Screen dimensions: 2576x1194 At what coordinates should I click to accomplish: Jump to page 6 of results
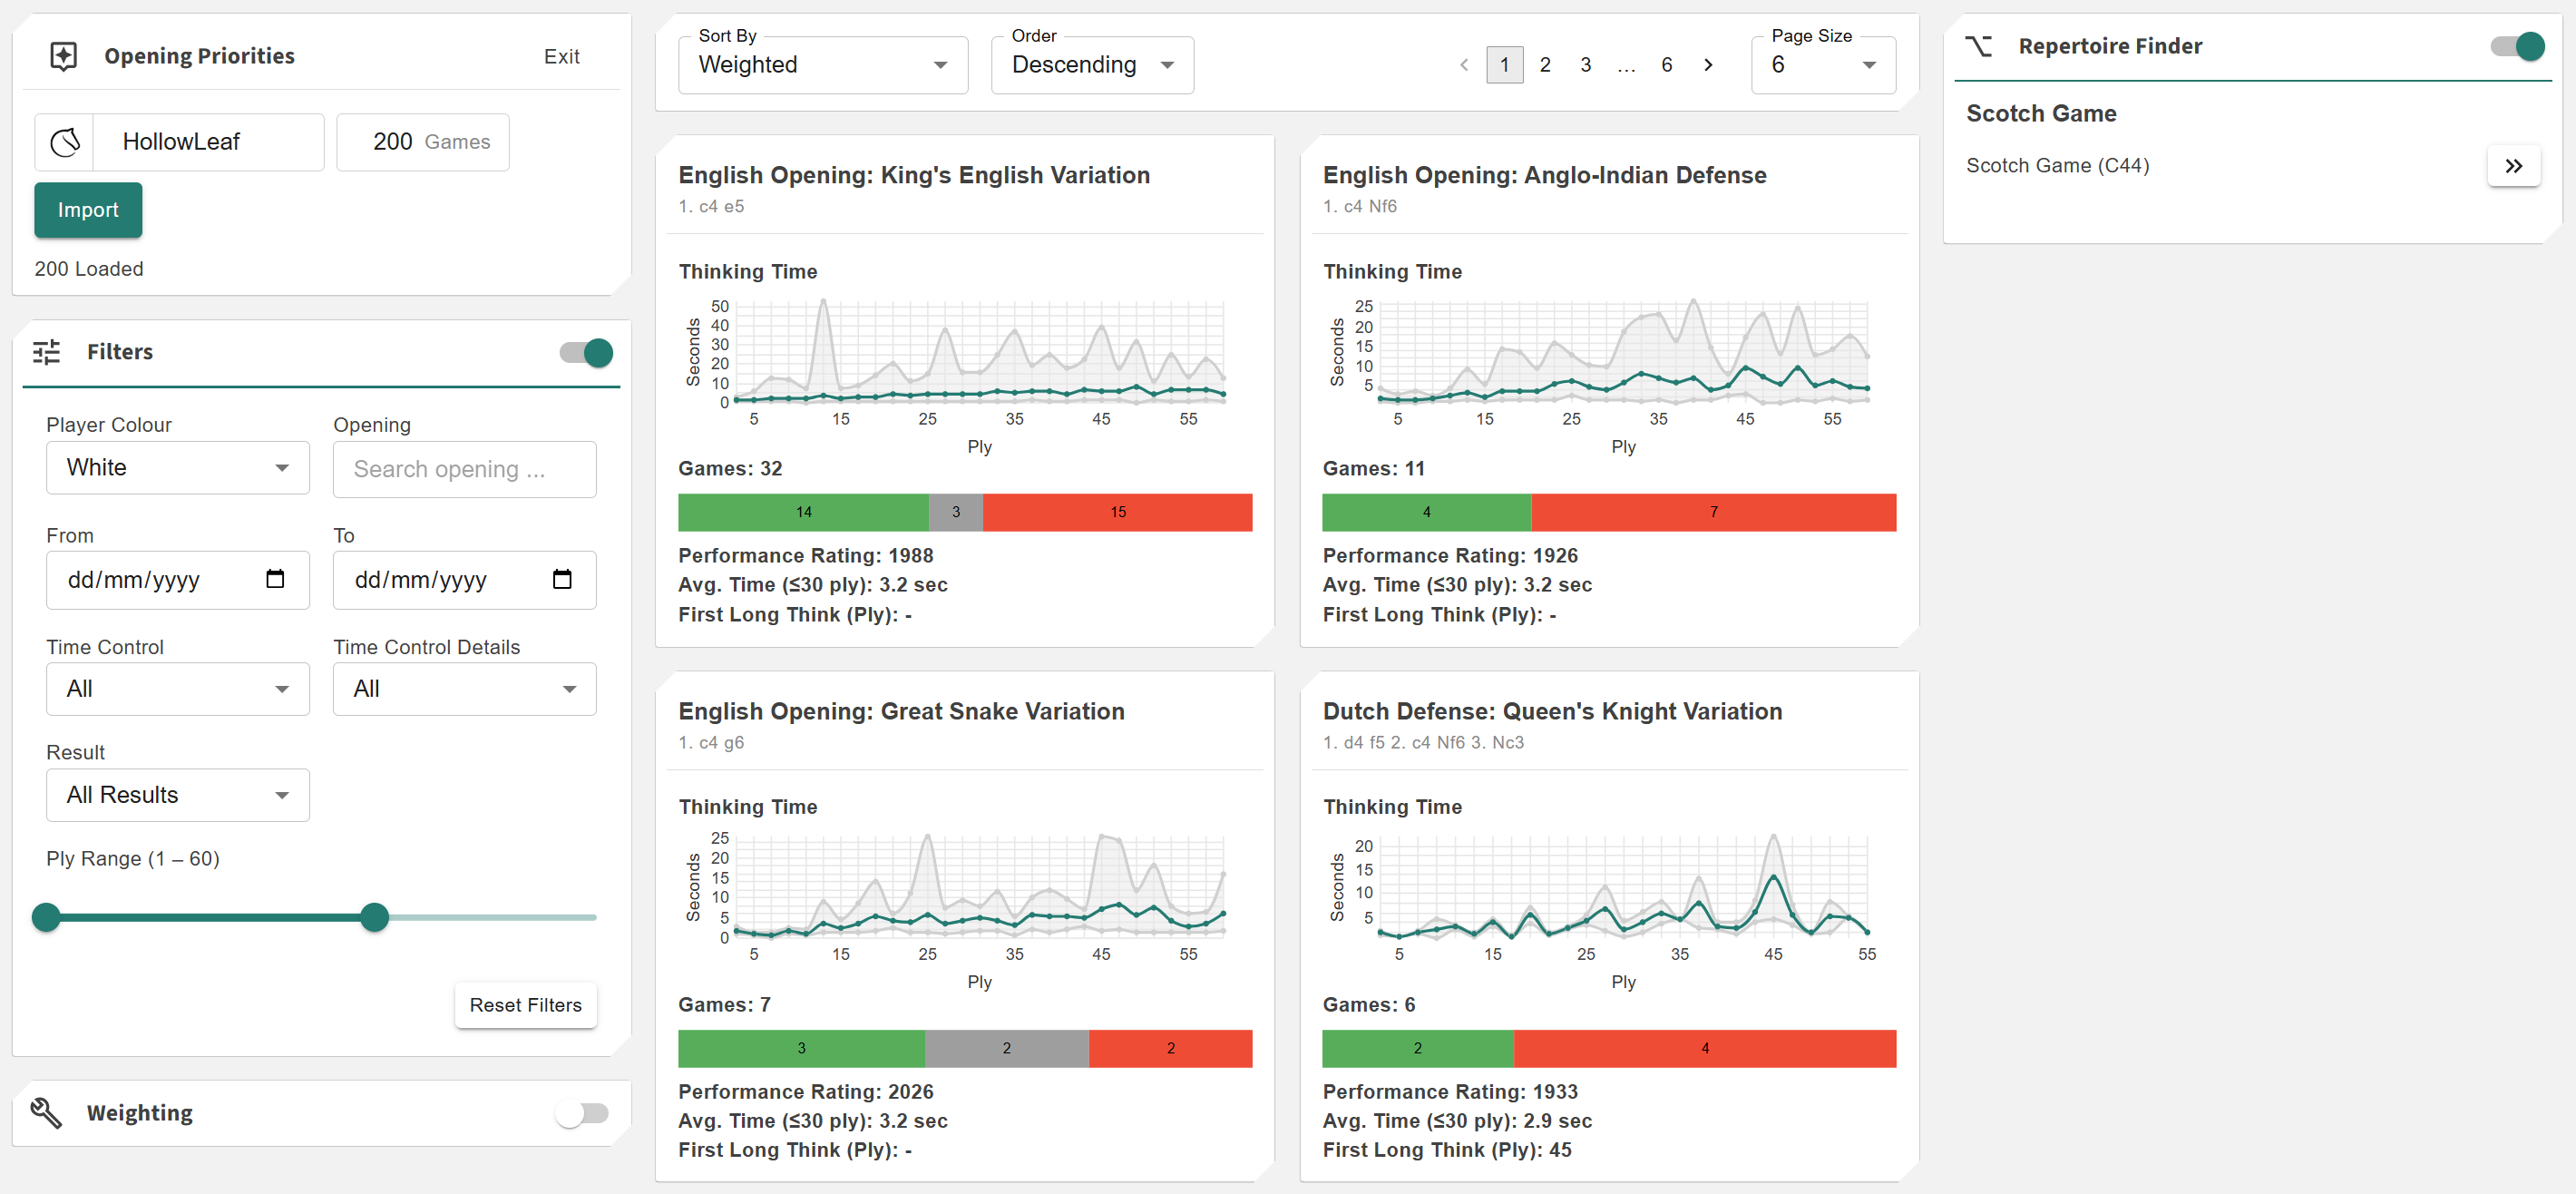click(x=1666, y=65)
